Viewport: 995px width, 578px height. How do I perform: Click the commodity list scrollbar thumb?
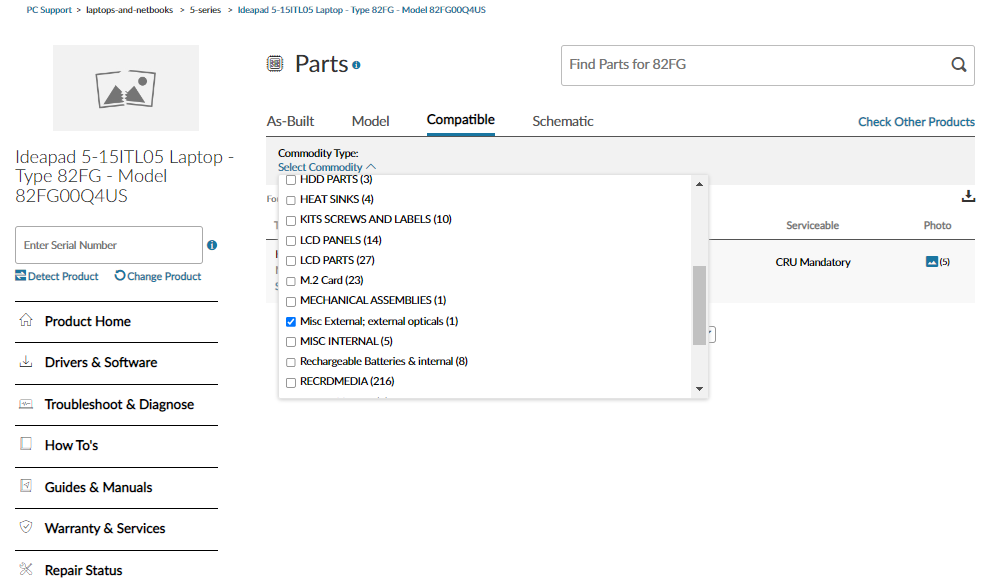(x=699, y=305)
